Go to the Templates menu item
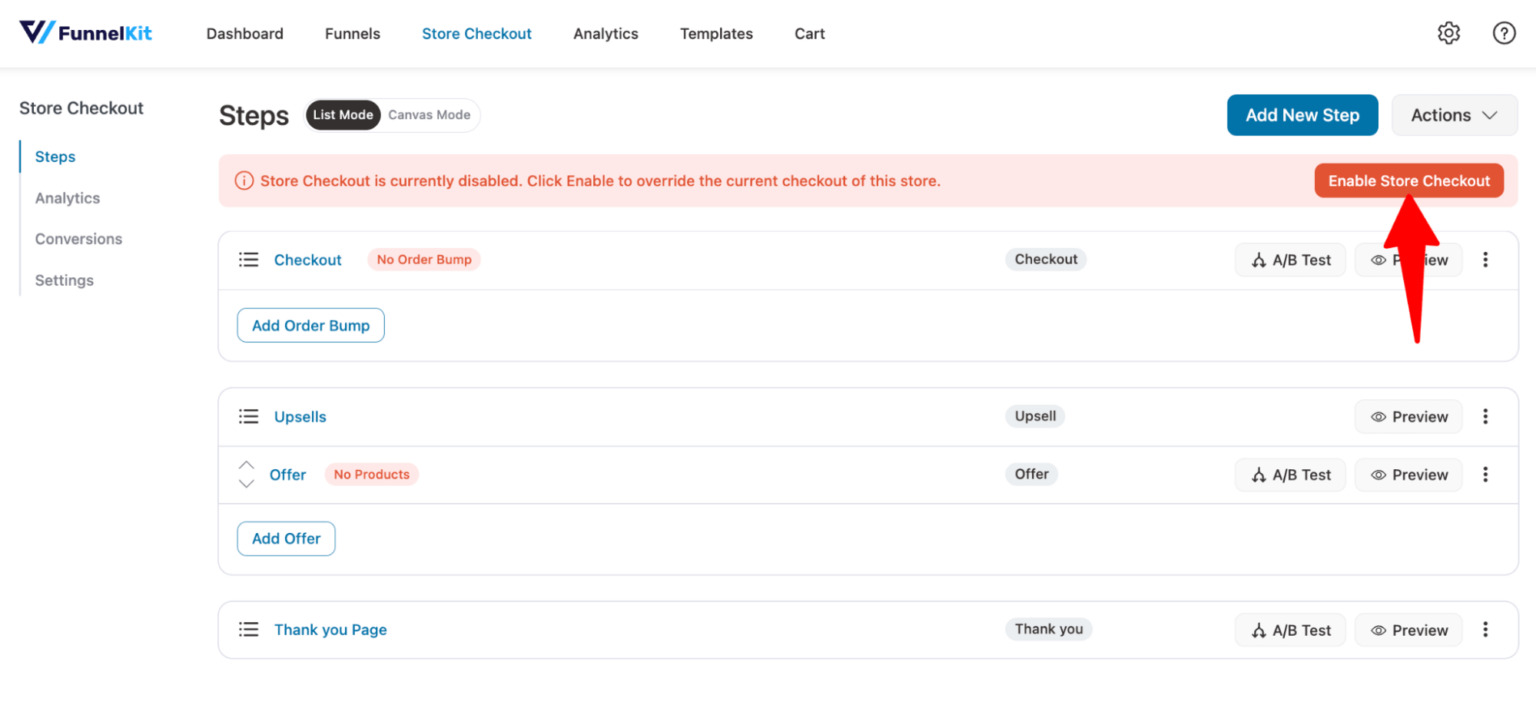 (716, 33)
